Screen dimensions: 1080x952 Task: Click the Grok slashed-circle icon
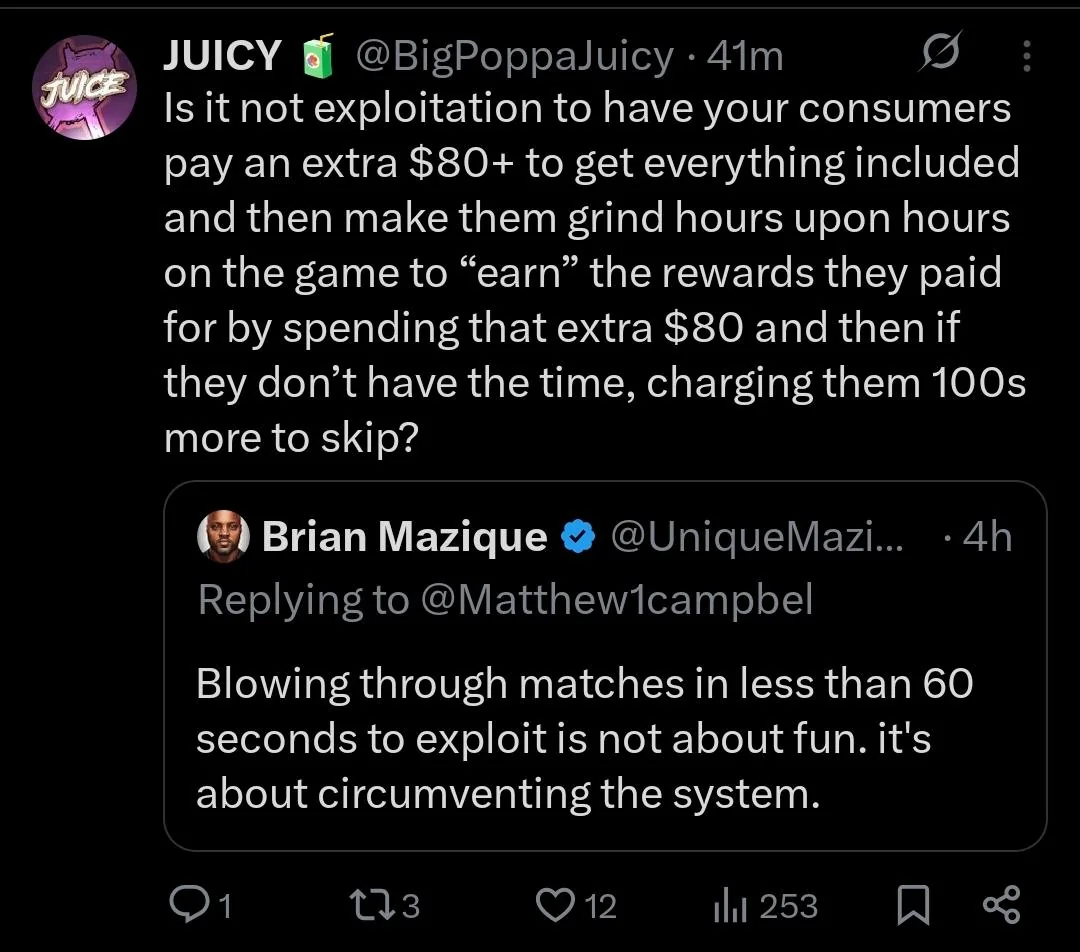coord(940,51)
